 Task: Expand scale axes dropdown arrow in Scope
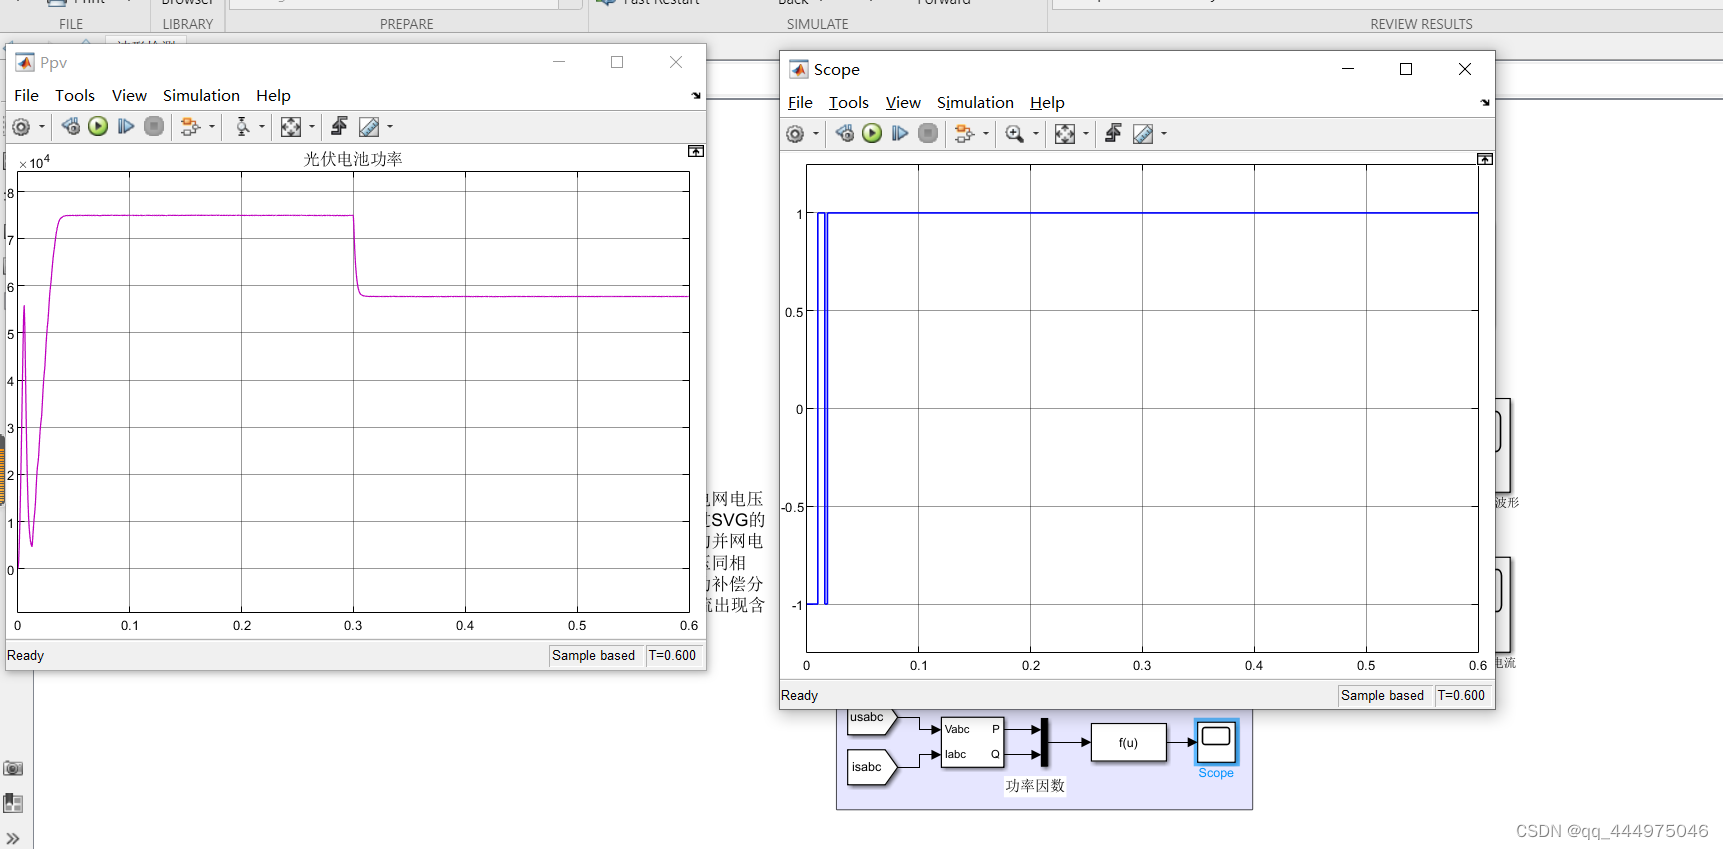[x=1086, y=134]
